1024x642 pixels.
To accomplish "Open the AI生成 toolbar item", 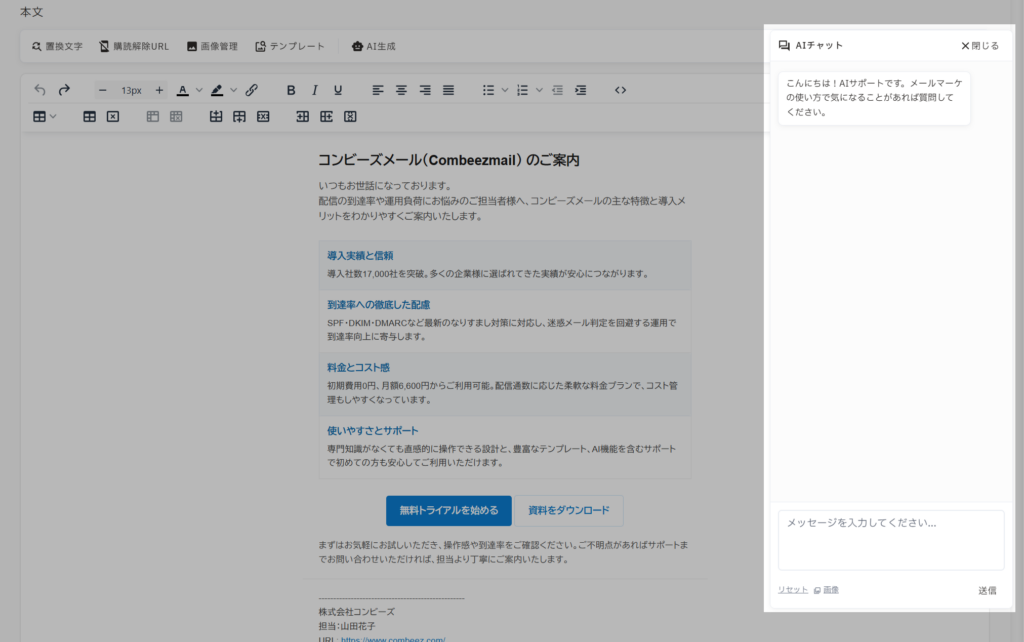I will [x=373, y=46].
